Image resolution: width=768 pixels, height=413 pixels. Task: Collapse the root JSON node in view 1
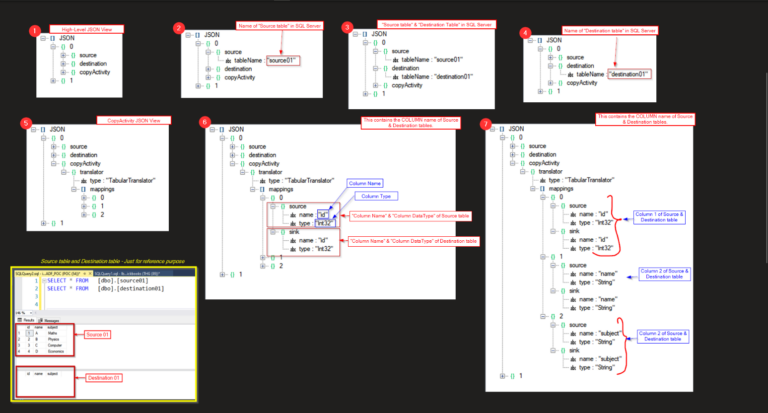(43, 38)
